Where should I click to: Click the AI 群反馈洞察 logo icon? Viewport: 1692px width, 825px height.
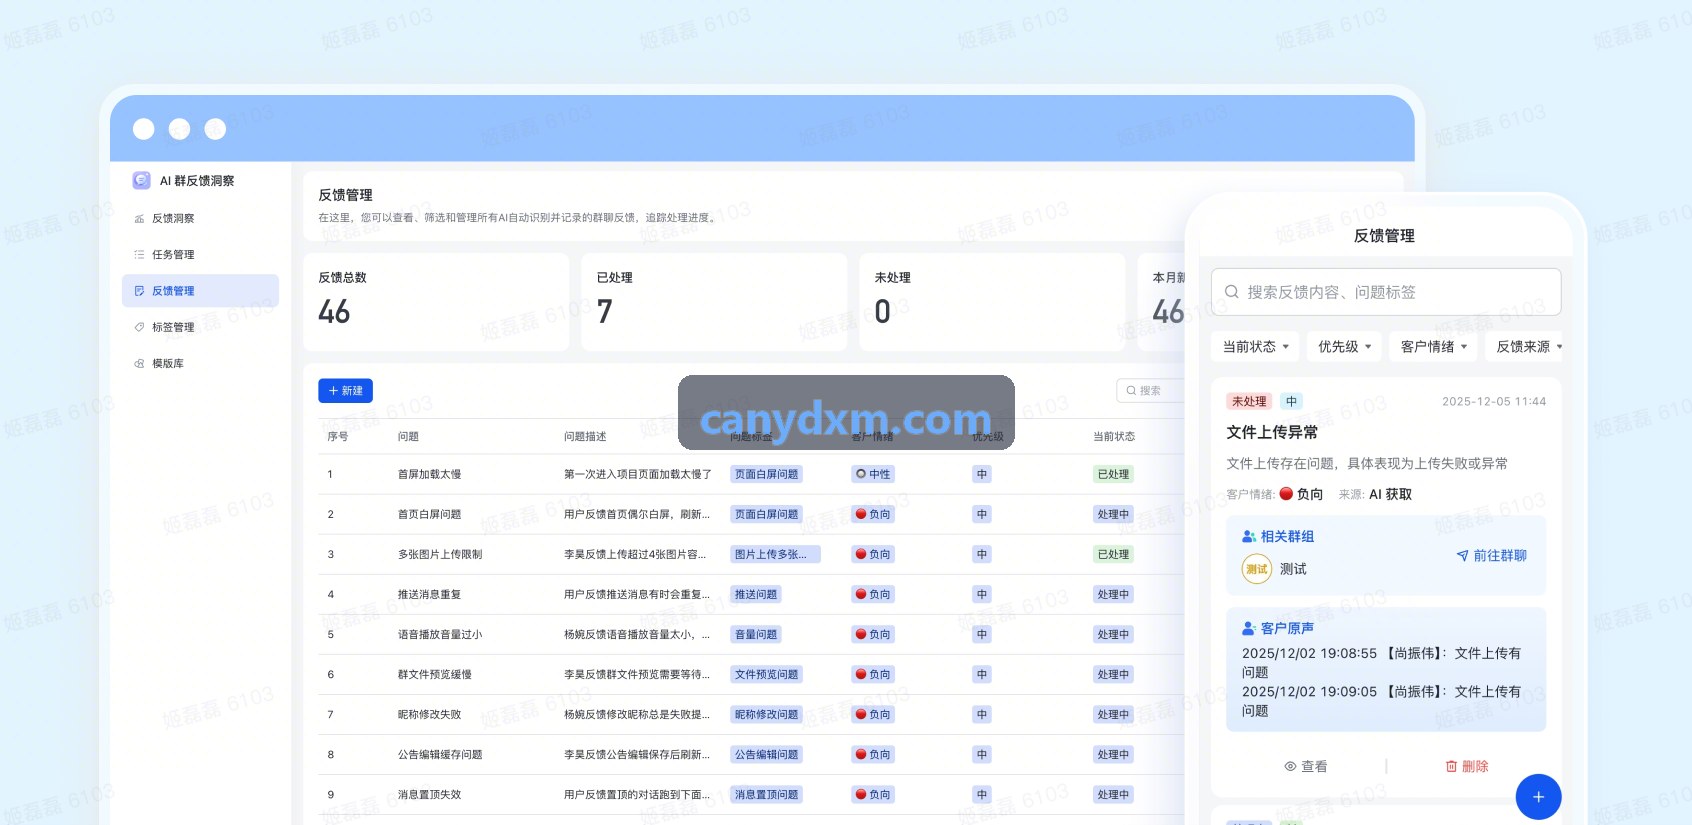coord(141,180)
